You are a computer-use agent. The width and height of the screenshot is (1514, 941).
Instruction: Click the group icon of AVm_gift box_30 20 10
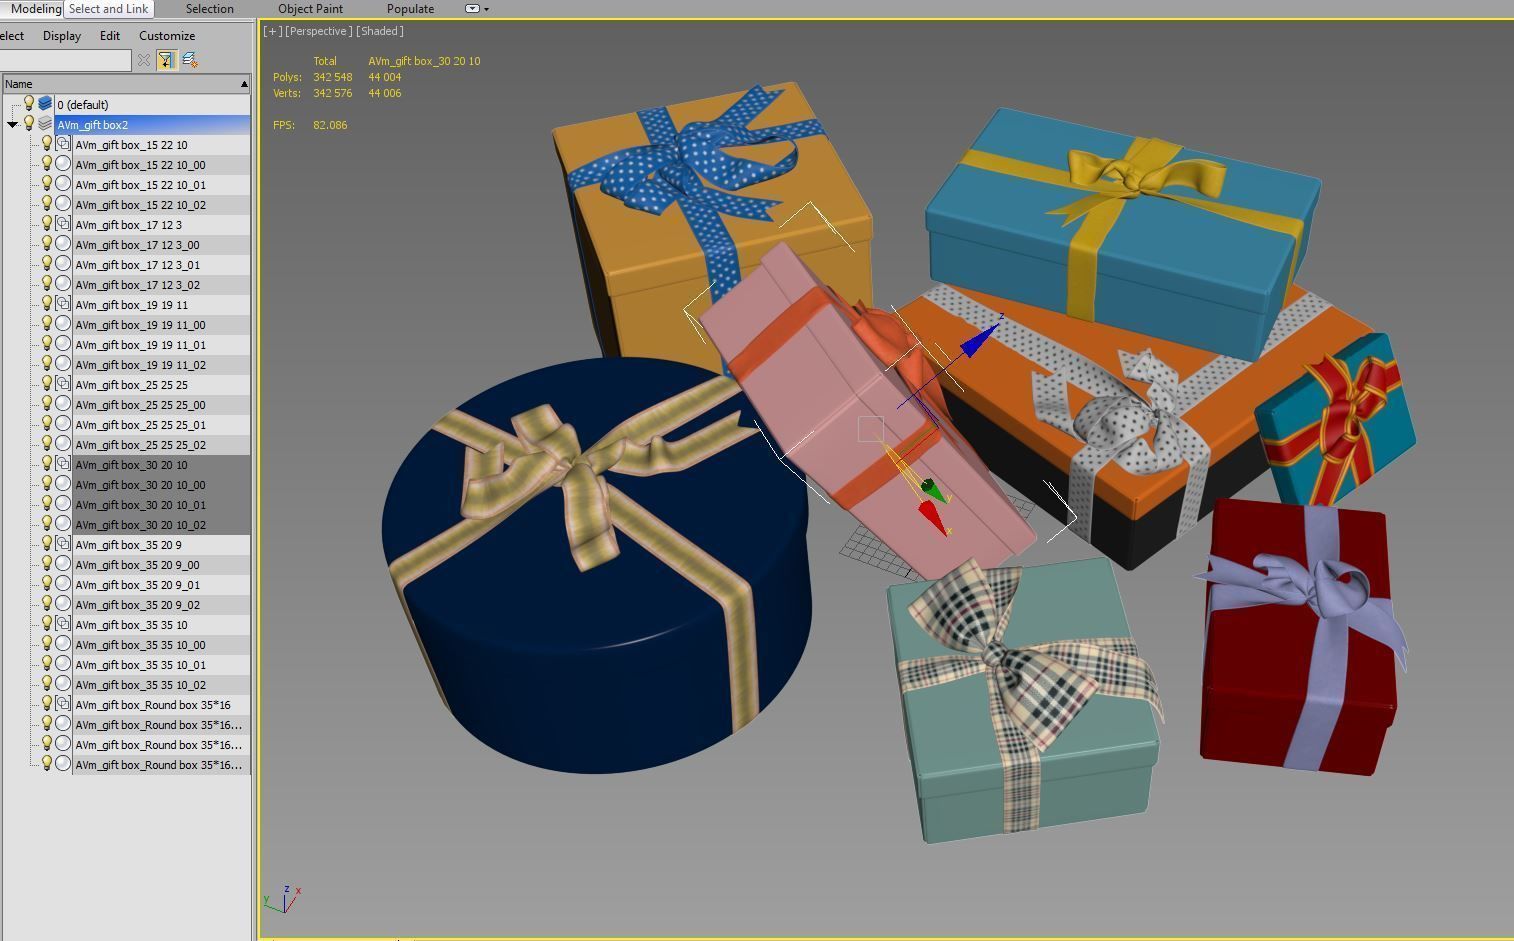(63, 464)
